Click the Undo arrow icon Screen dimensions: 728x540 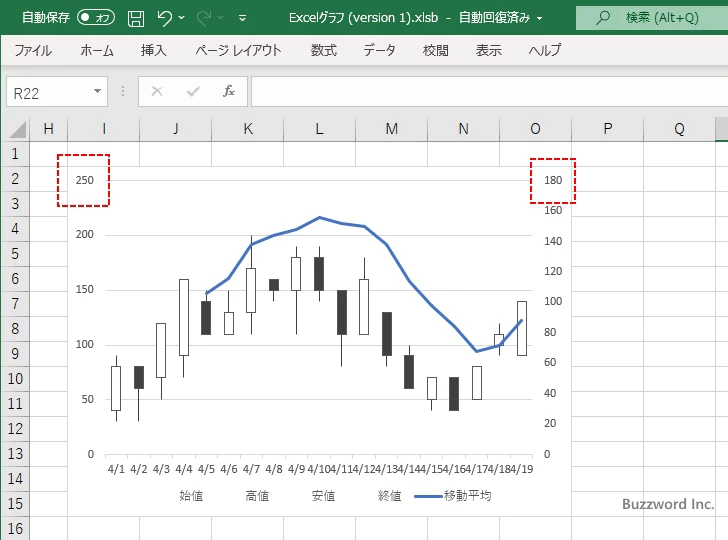(164, 18)
